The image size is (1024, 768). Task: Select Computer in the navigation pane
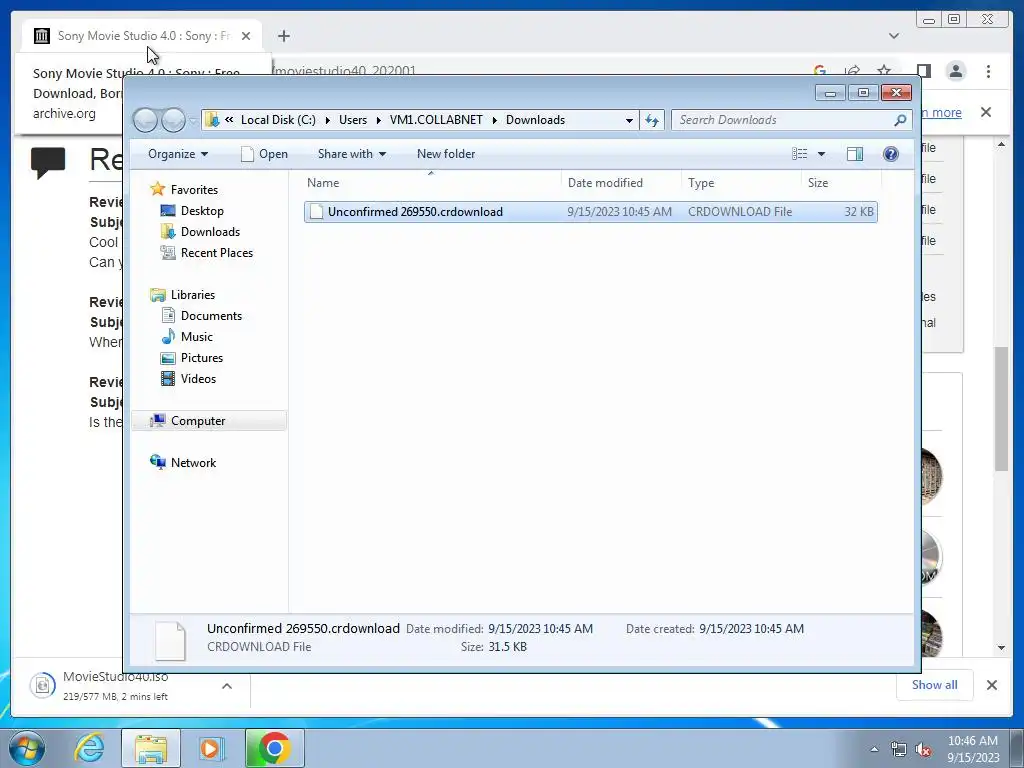(x=209, y=421)
